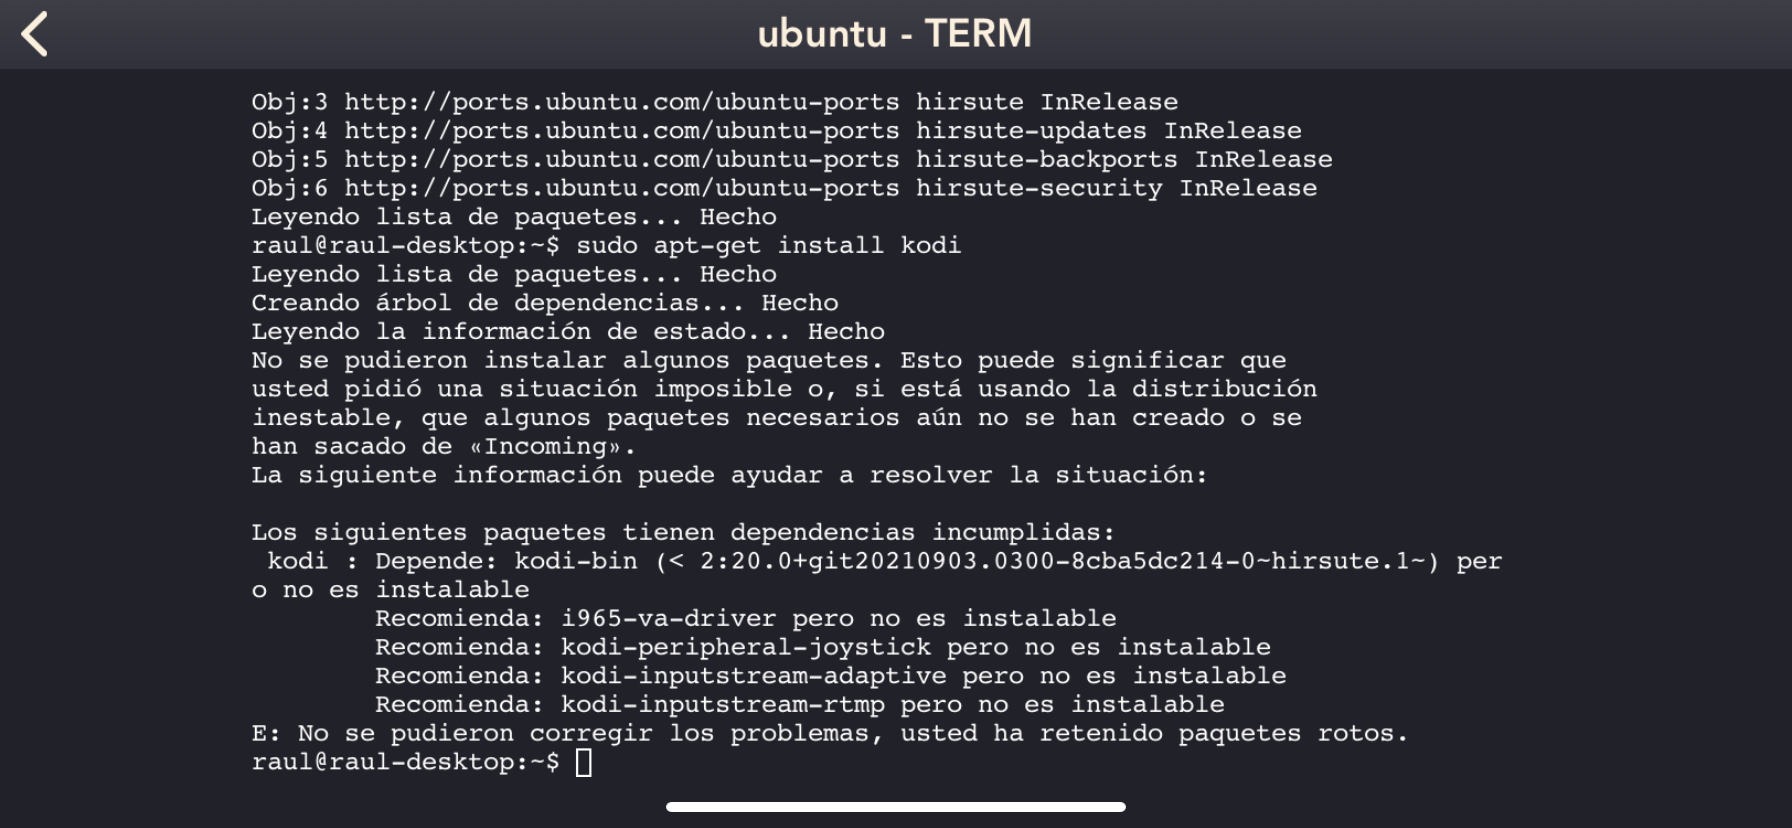
Task: Click the "Leyendo la información de estado" line
Action: (x=567, y=332)
